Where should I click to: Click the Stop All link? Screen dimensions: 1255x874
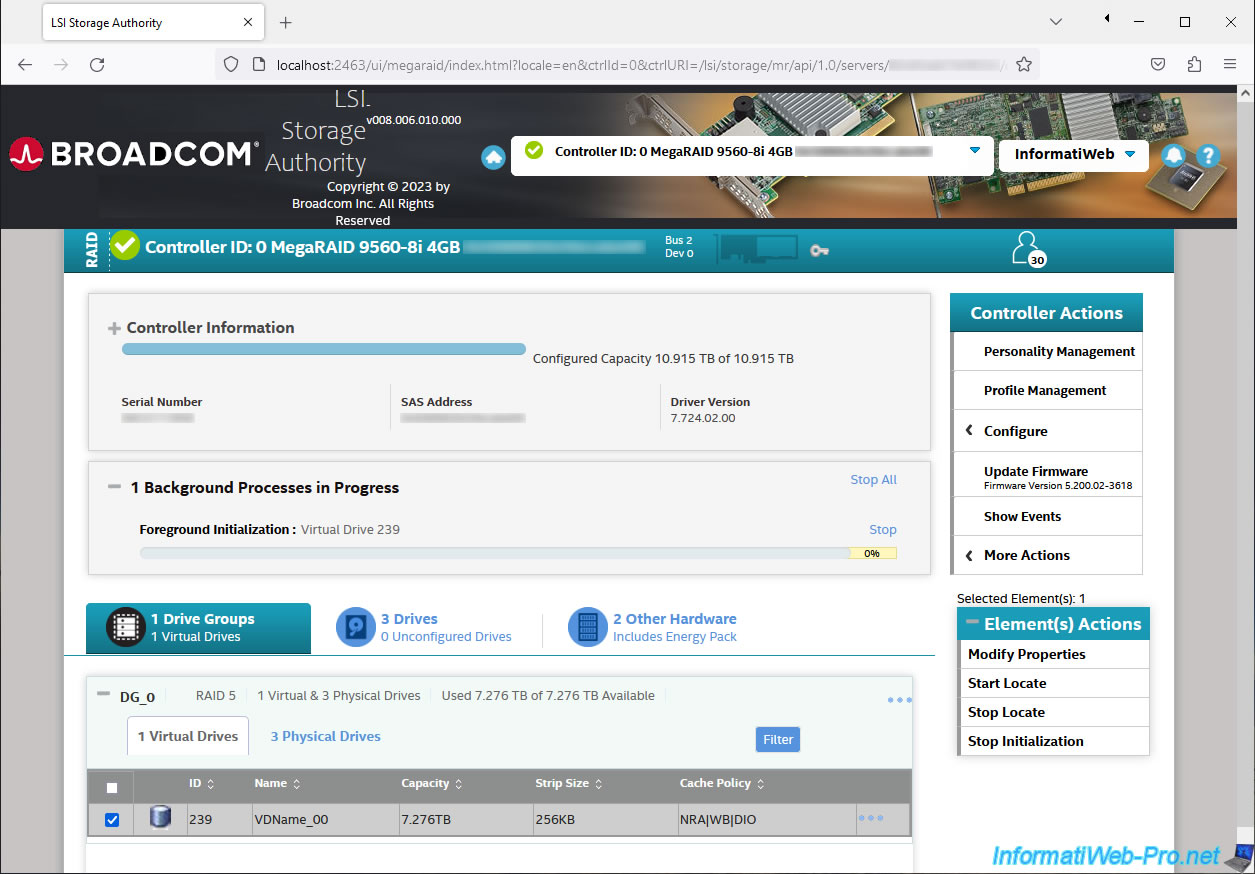coord(873,480)
